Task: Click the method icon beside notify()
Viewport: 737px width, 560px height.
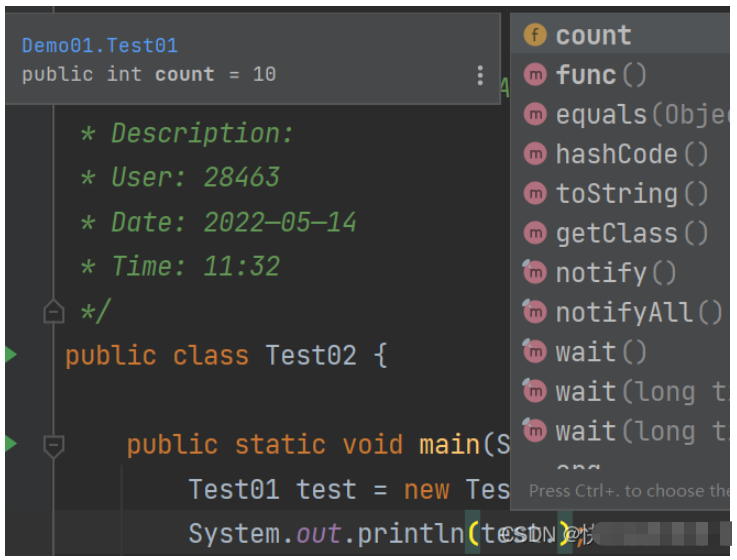Action: [535, 272]
